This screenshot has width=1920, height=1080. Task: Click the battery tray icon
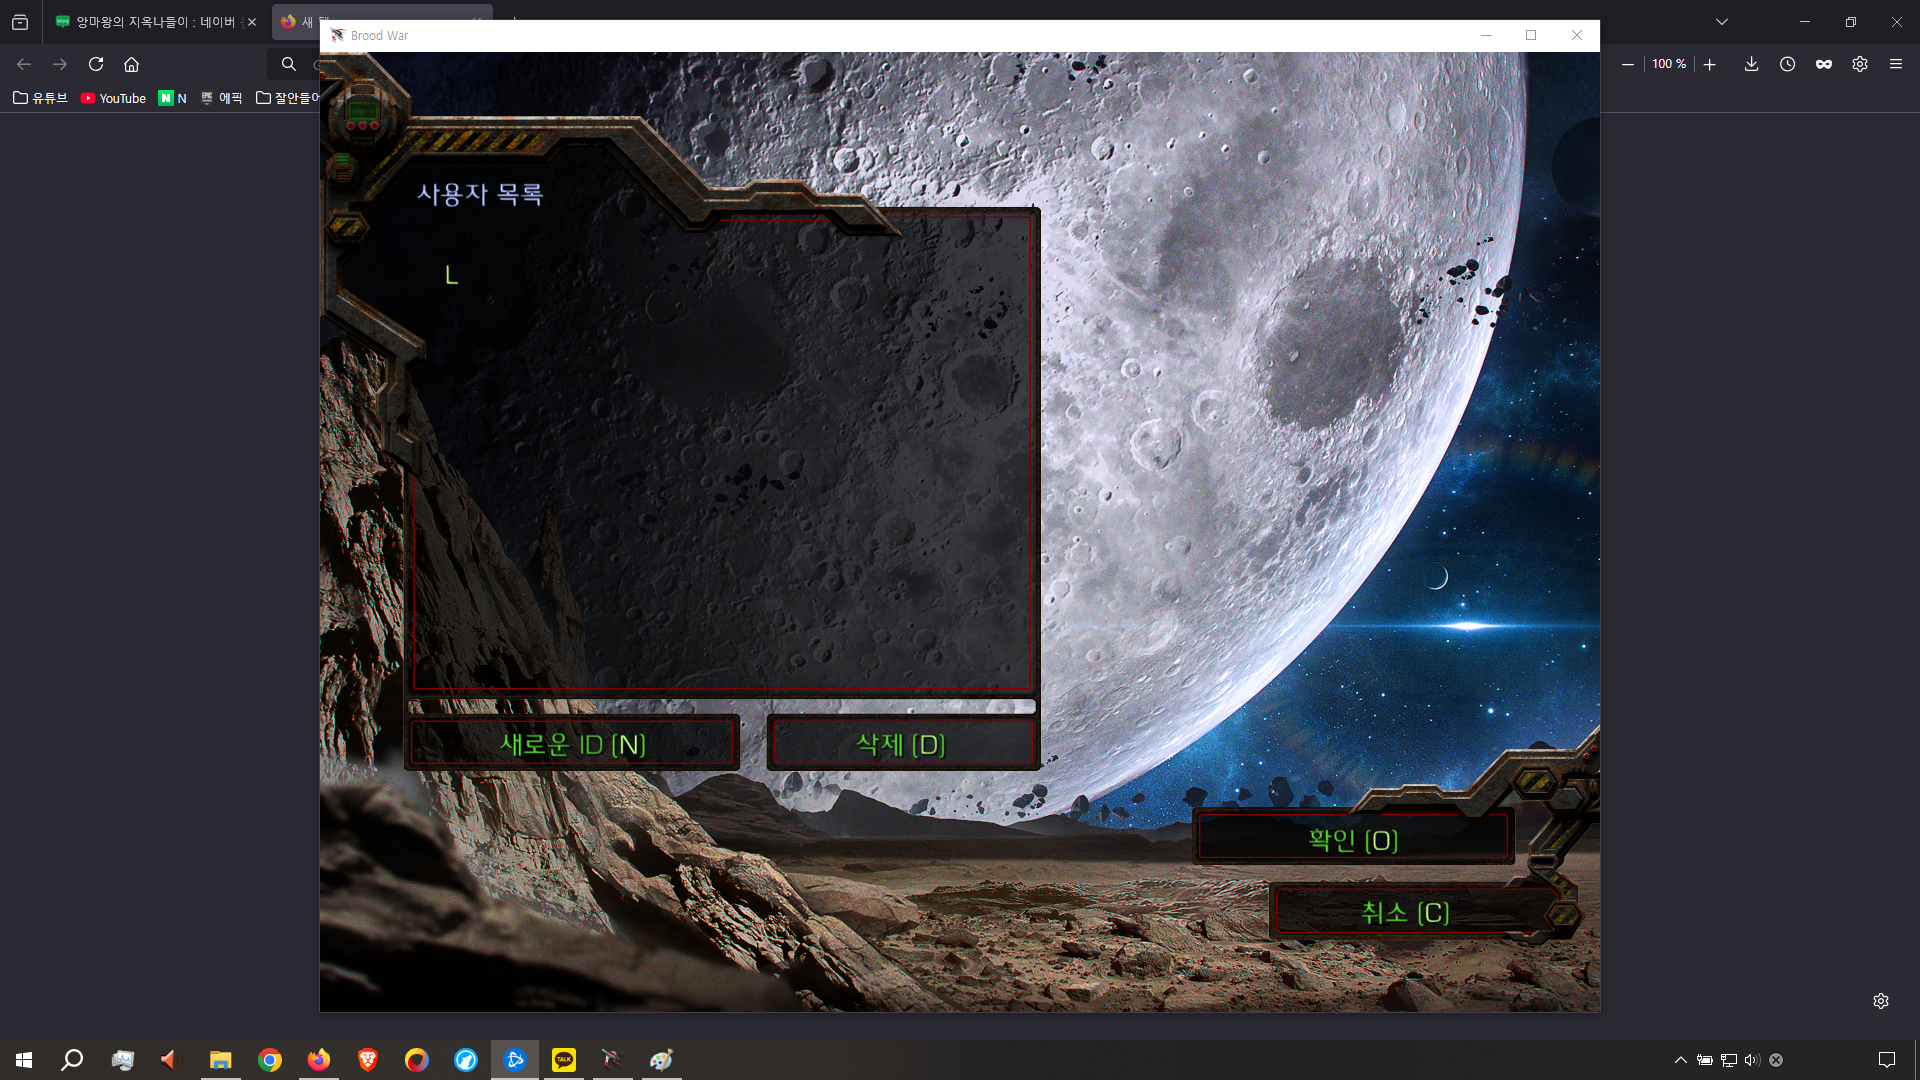coord(1705,1060)
